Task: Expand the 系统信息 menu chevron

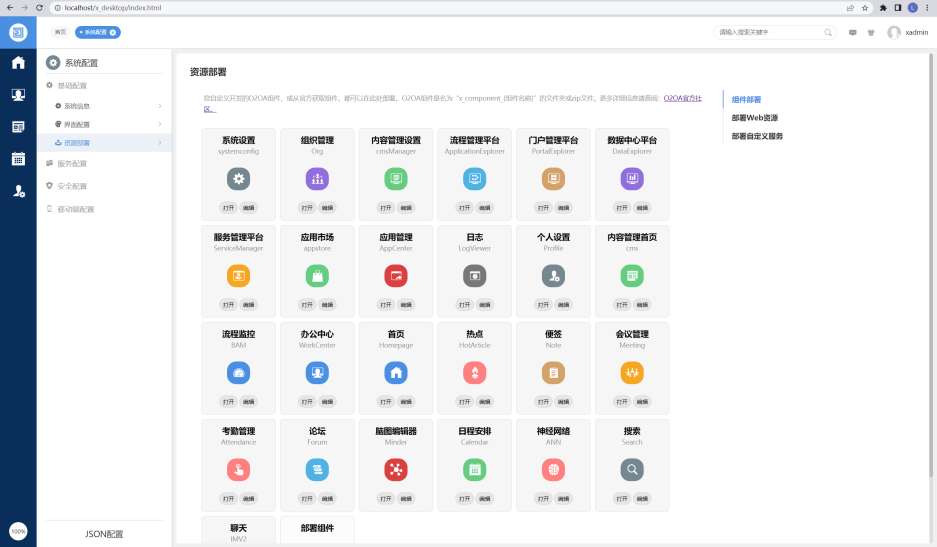Action: point(160,105)
